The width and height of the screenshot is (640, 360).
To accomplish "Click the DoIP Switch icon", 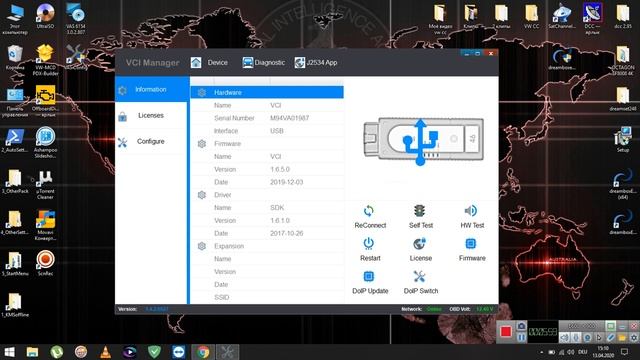I will pos(419,276).
